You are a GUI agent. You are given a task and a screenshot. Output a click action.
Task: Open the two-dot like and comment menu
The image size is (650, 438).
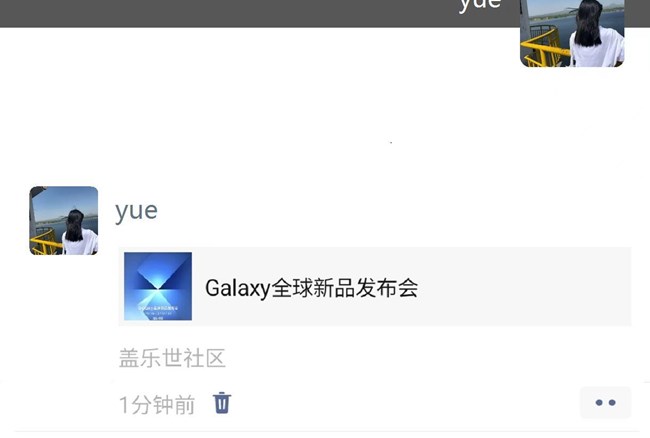(605, 402)
